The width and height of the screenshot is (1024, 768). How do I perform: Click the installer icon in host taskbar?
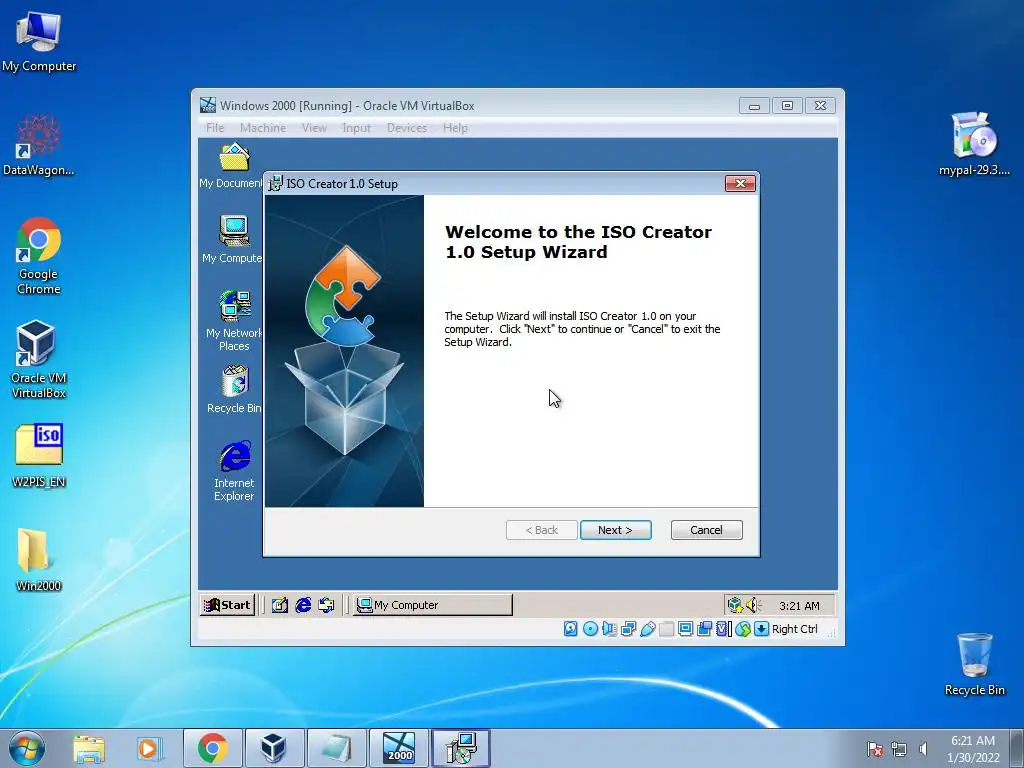[x=461, y=748]
